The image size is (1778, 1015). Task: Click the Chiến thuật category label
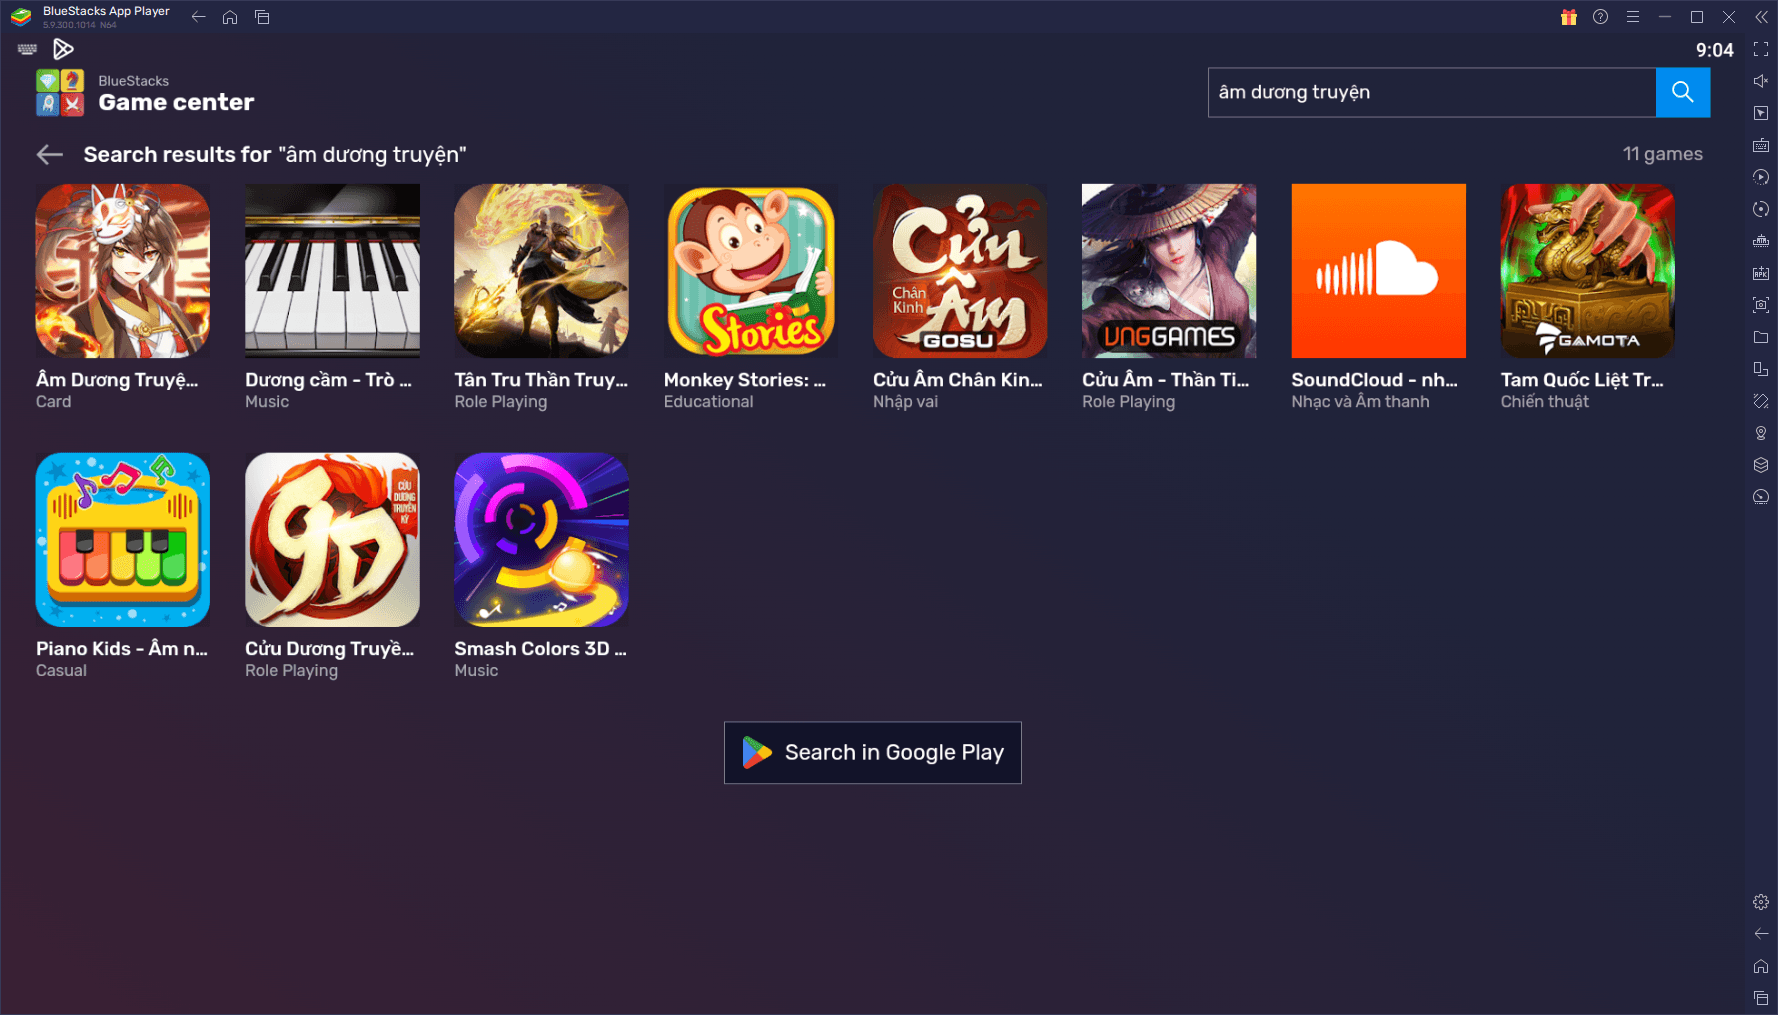tap(1544, 402)
